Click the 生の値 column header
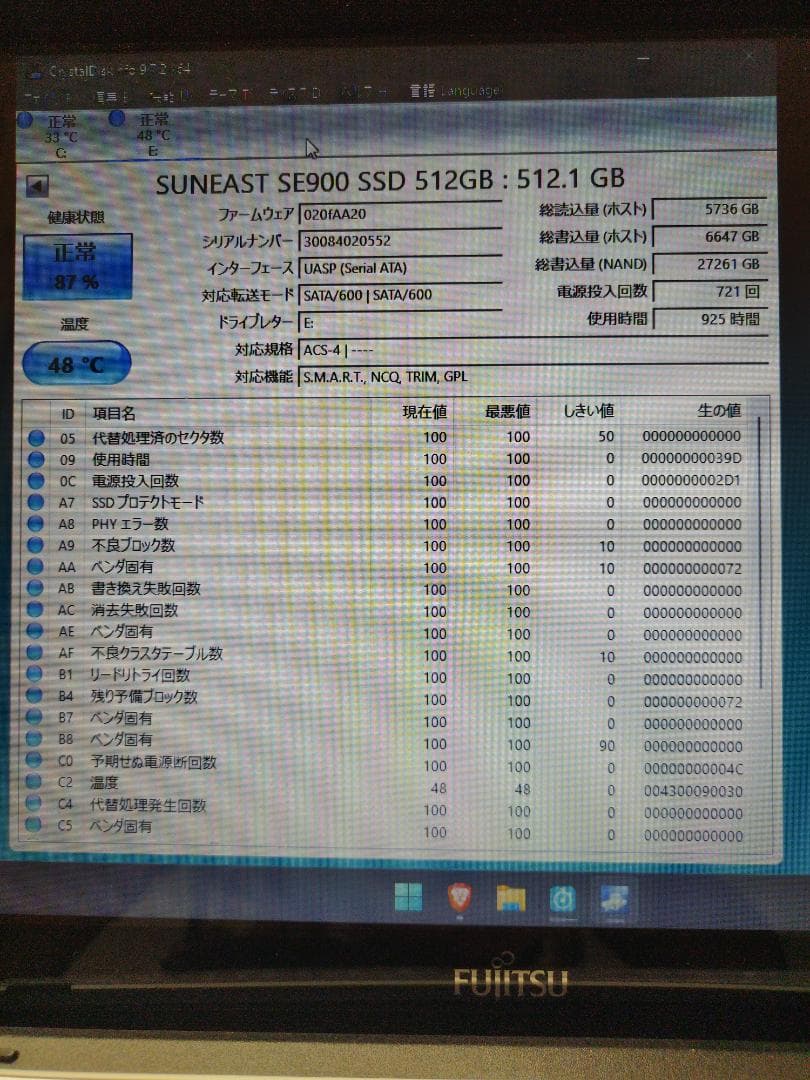This screenshot has width=810, height=1080. click(719, 411)
